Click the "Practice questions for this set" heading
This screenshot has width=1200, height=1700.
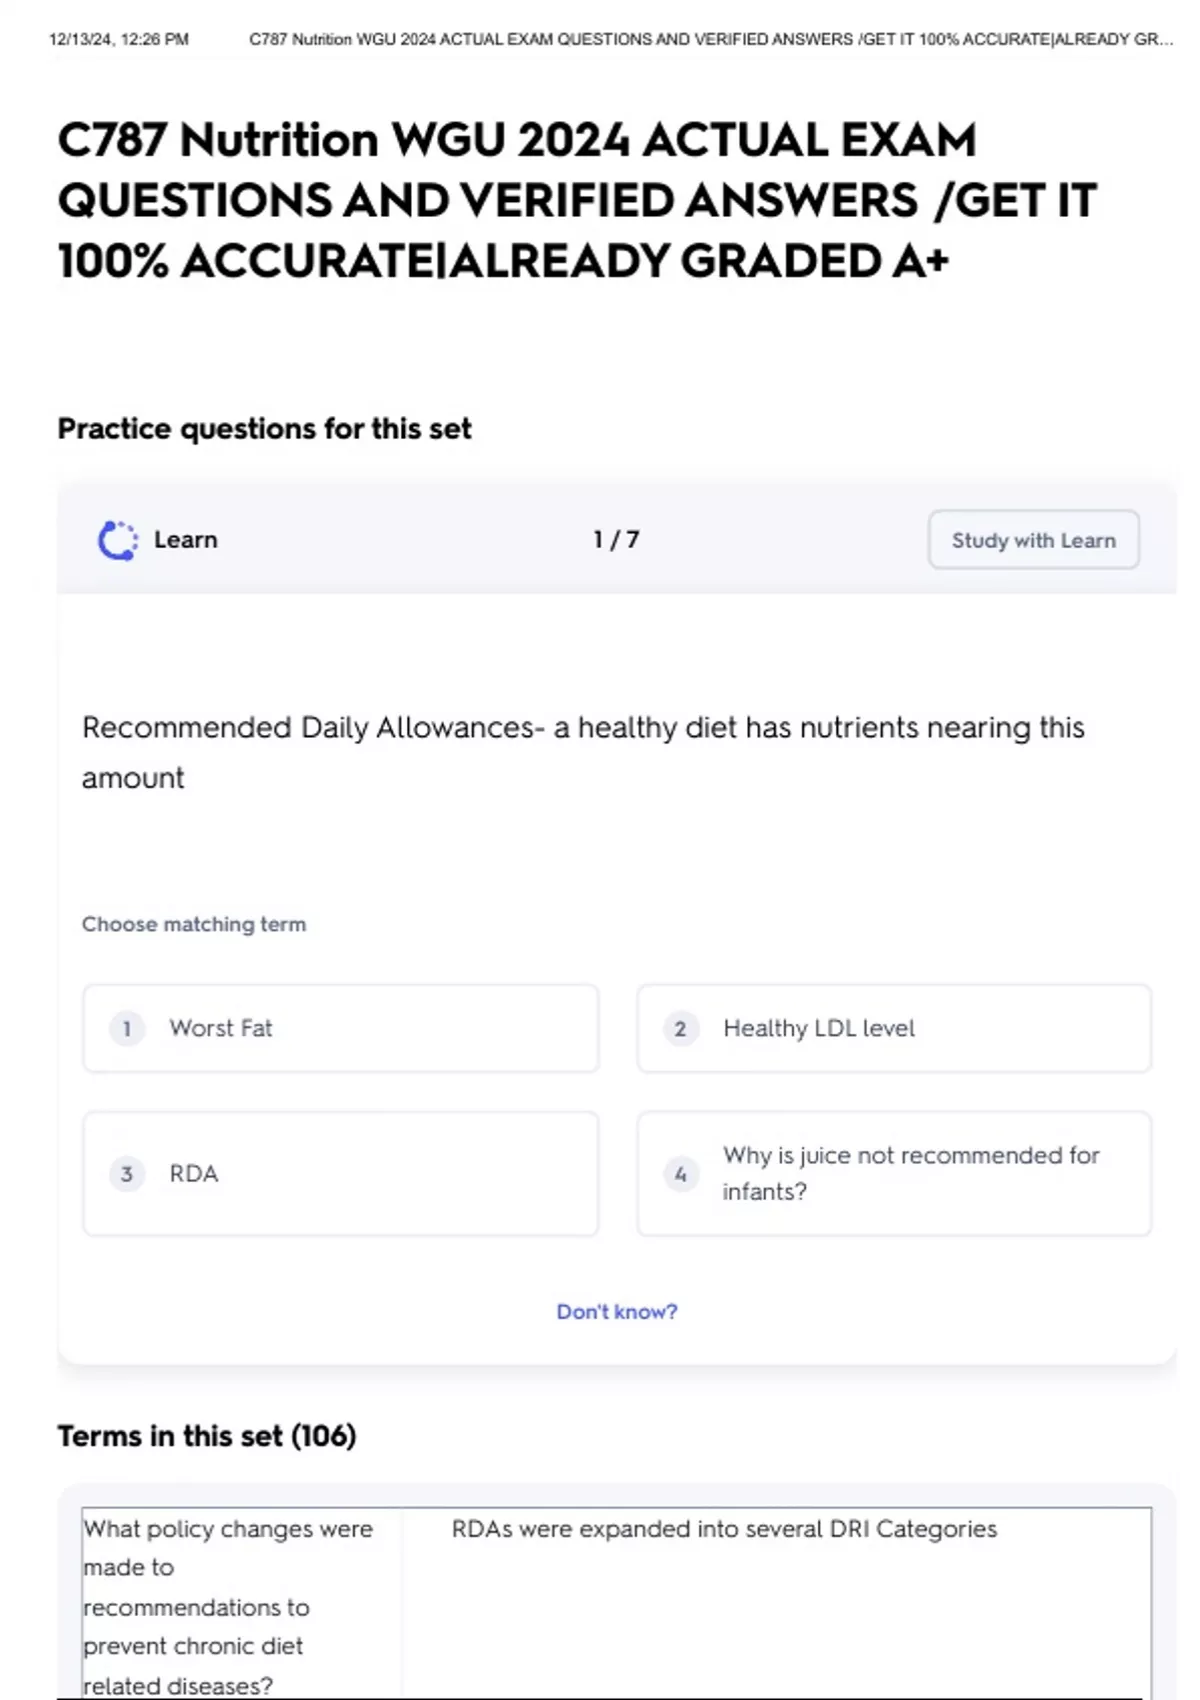coord(264,428)
